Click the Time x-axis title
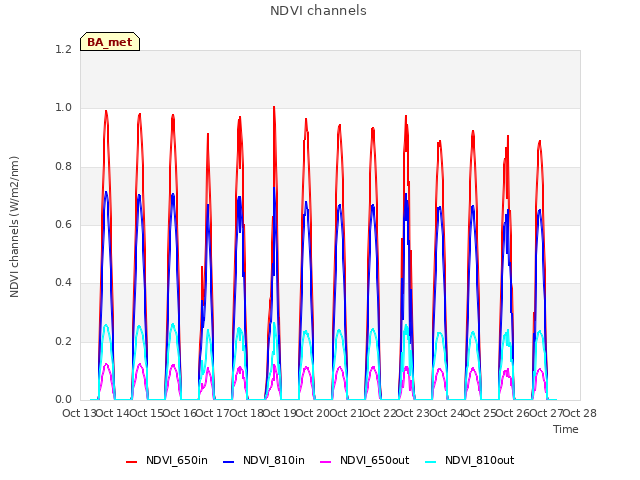Viewport: 640px width, 480px height. 566,429
